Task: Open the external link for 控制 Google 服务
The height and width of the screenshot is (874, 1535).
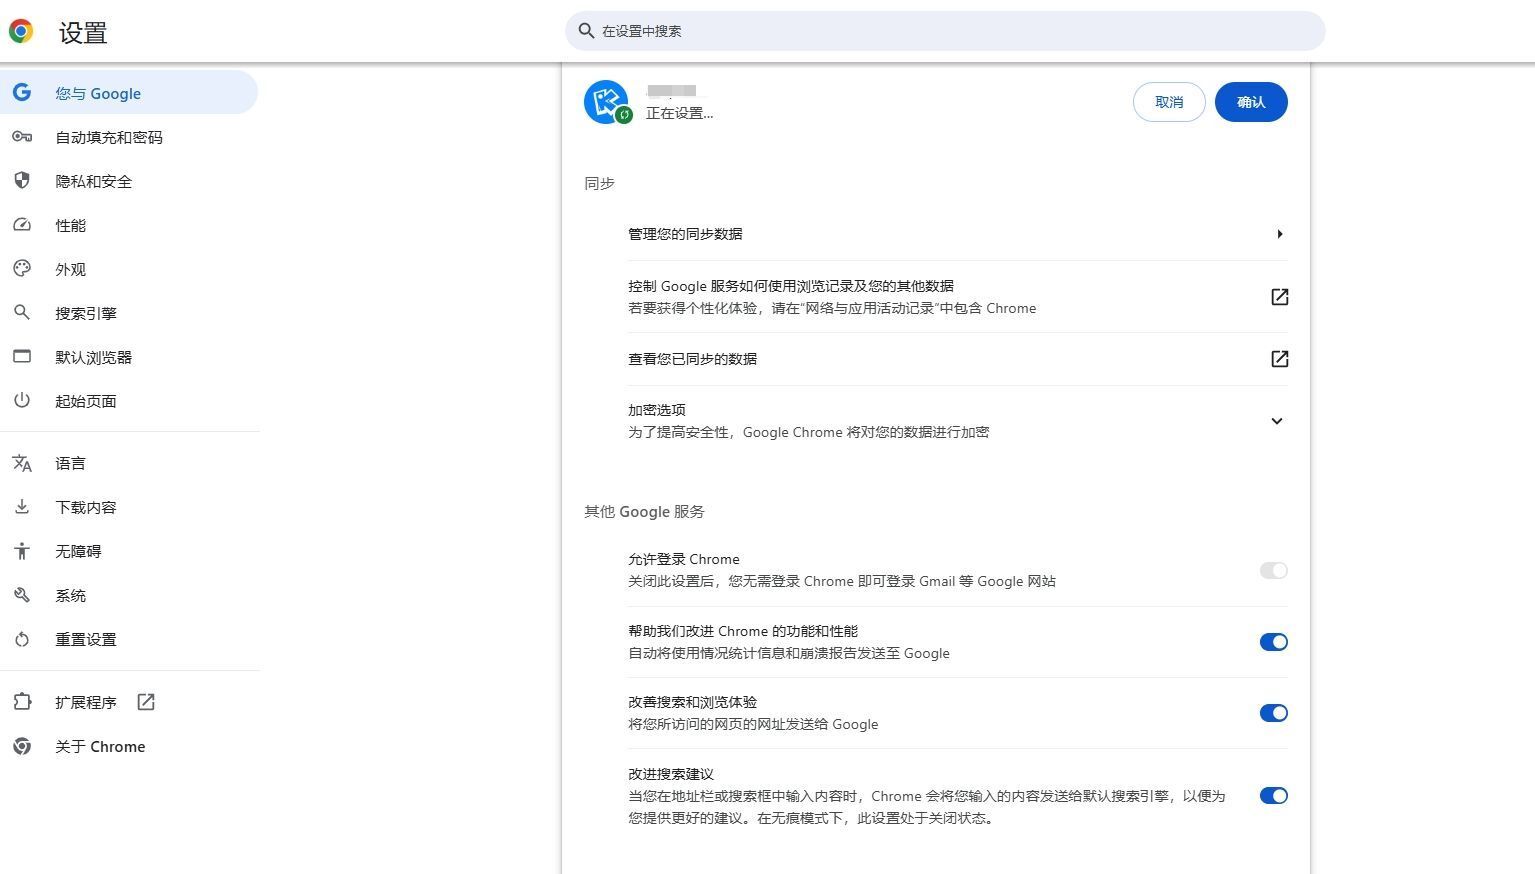Action: click(1279, 297)
